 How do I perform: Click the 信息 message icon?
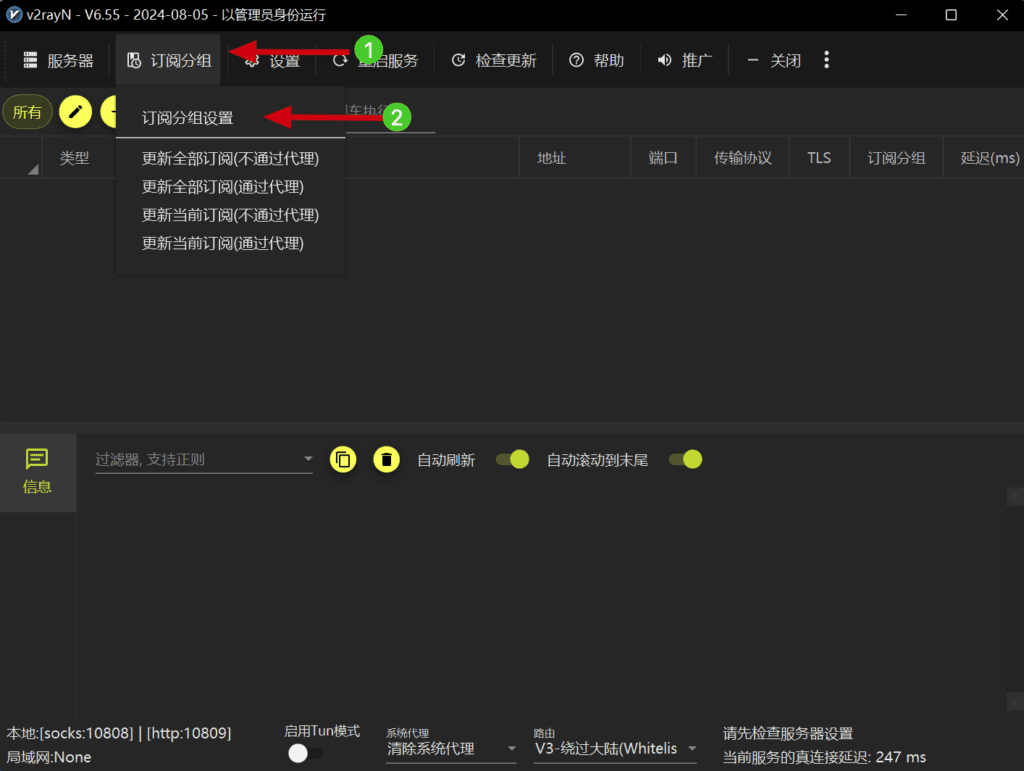(x=37, y=459)
